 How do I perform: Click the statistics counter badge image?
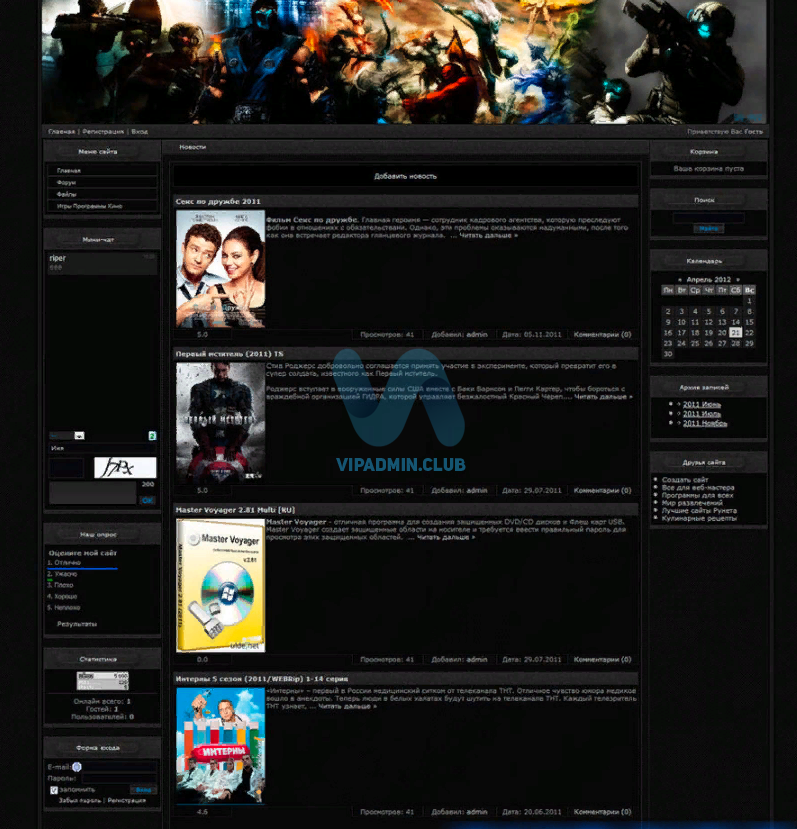click(x=103, y=680)
